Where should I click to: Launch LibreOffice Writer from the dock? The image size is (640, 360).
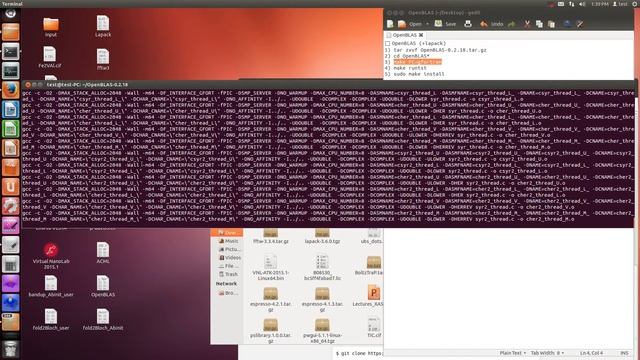11,110
